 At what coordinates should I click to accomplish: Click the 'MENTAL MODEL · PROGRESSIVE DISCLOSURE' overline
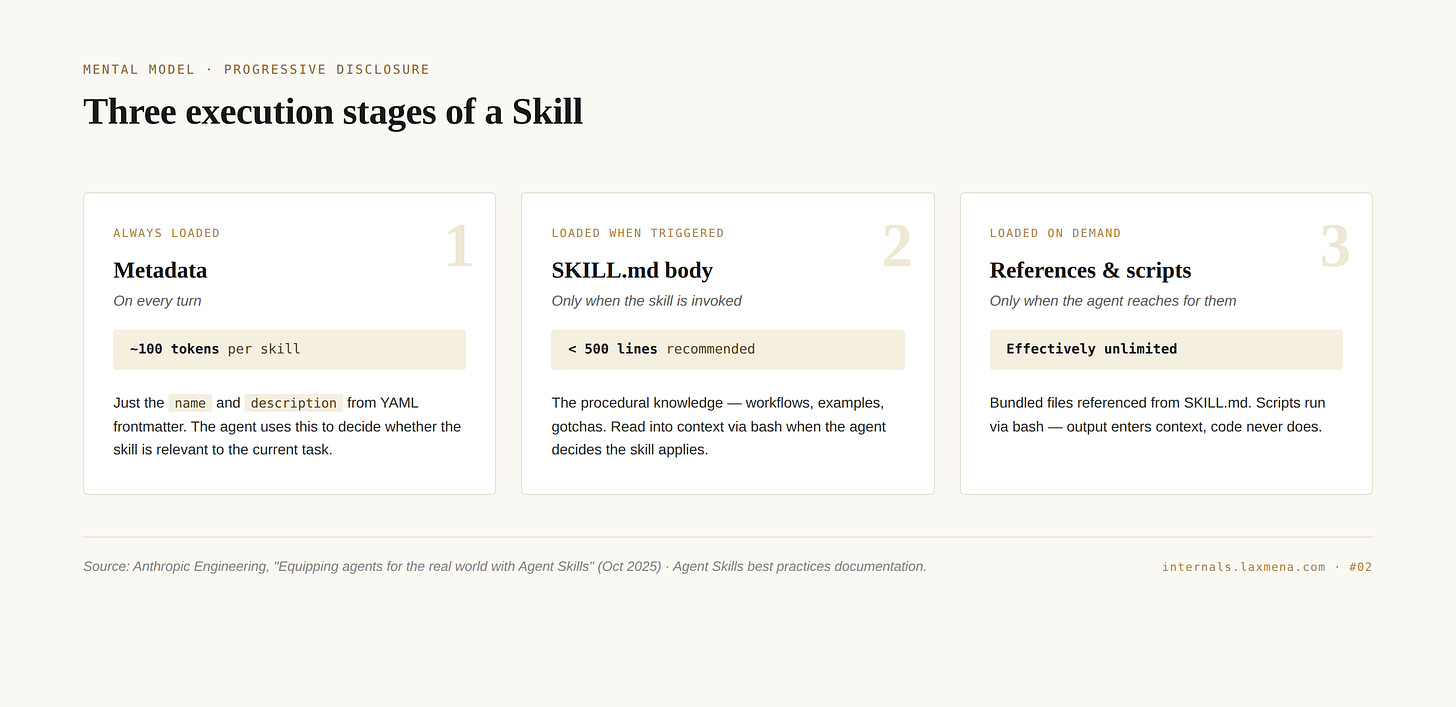[257, 70]
